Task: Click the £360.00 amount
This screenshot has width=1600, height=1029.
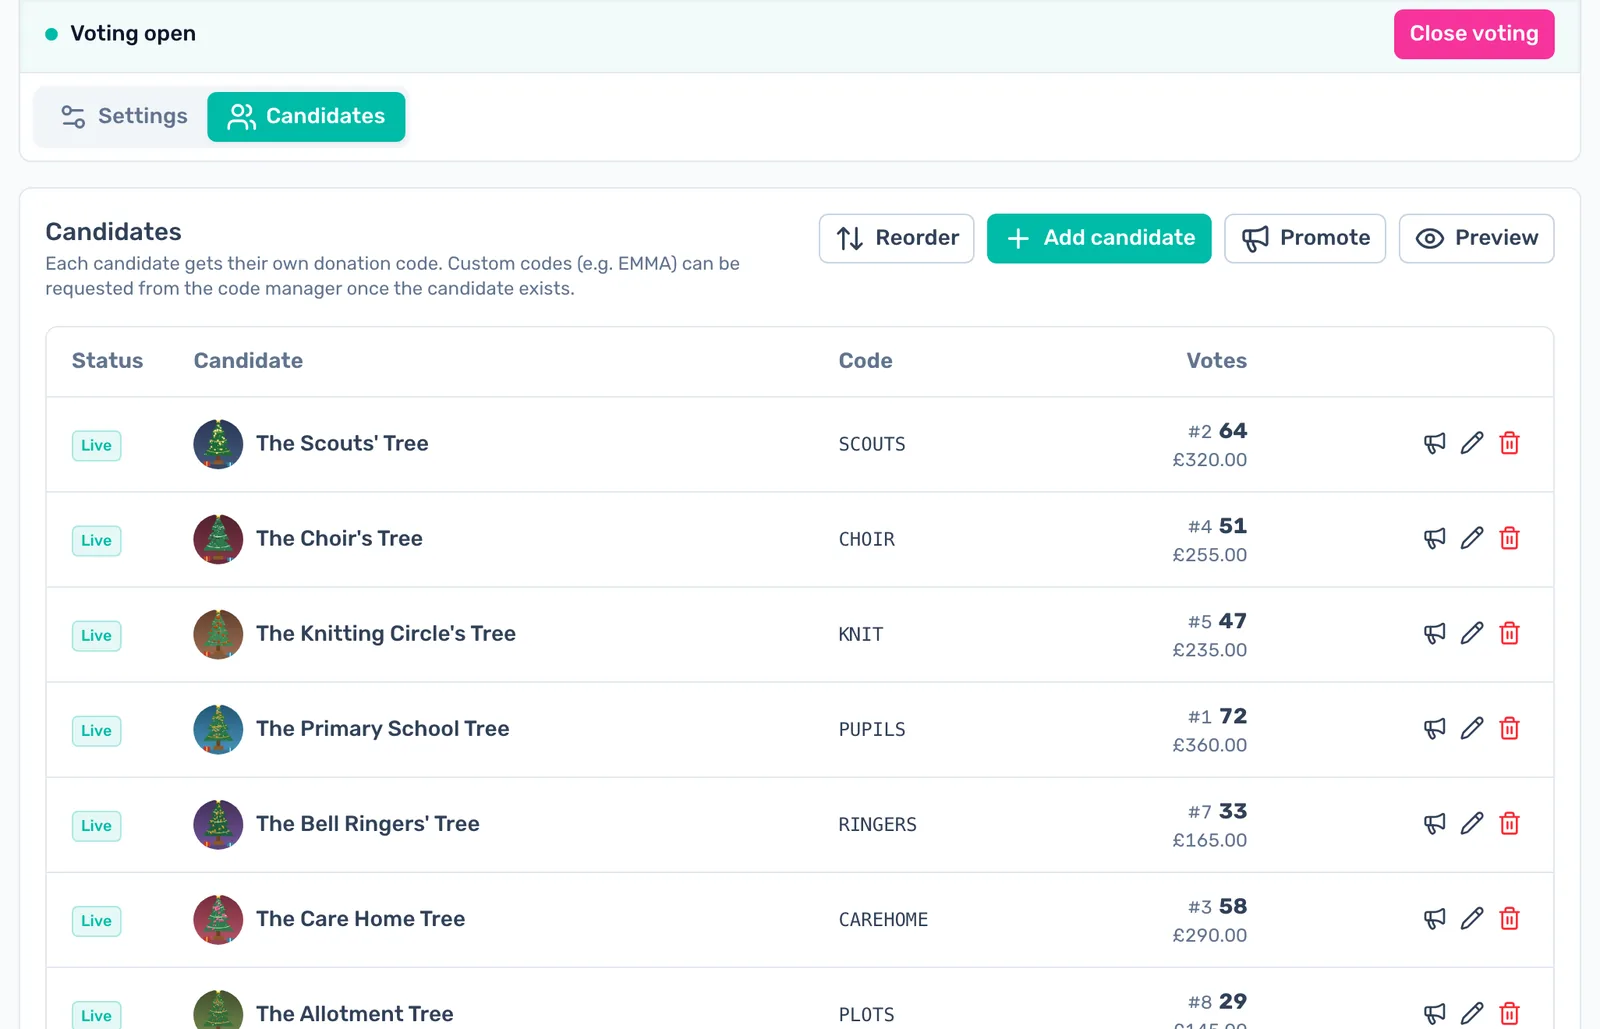Action: point(1209,745)
